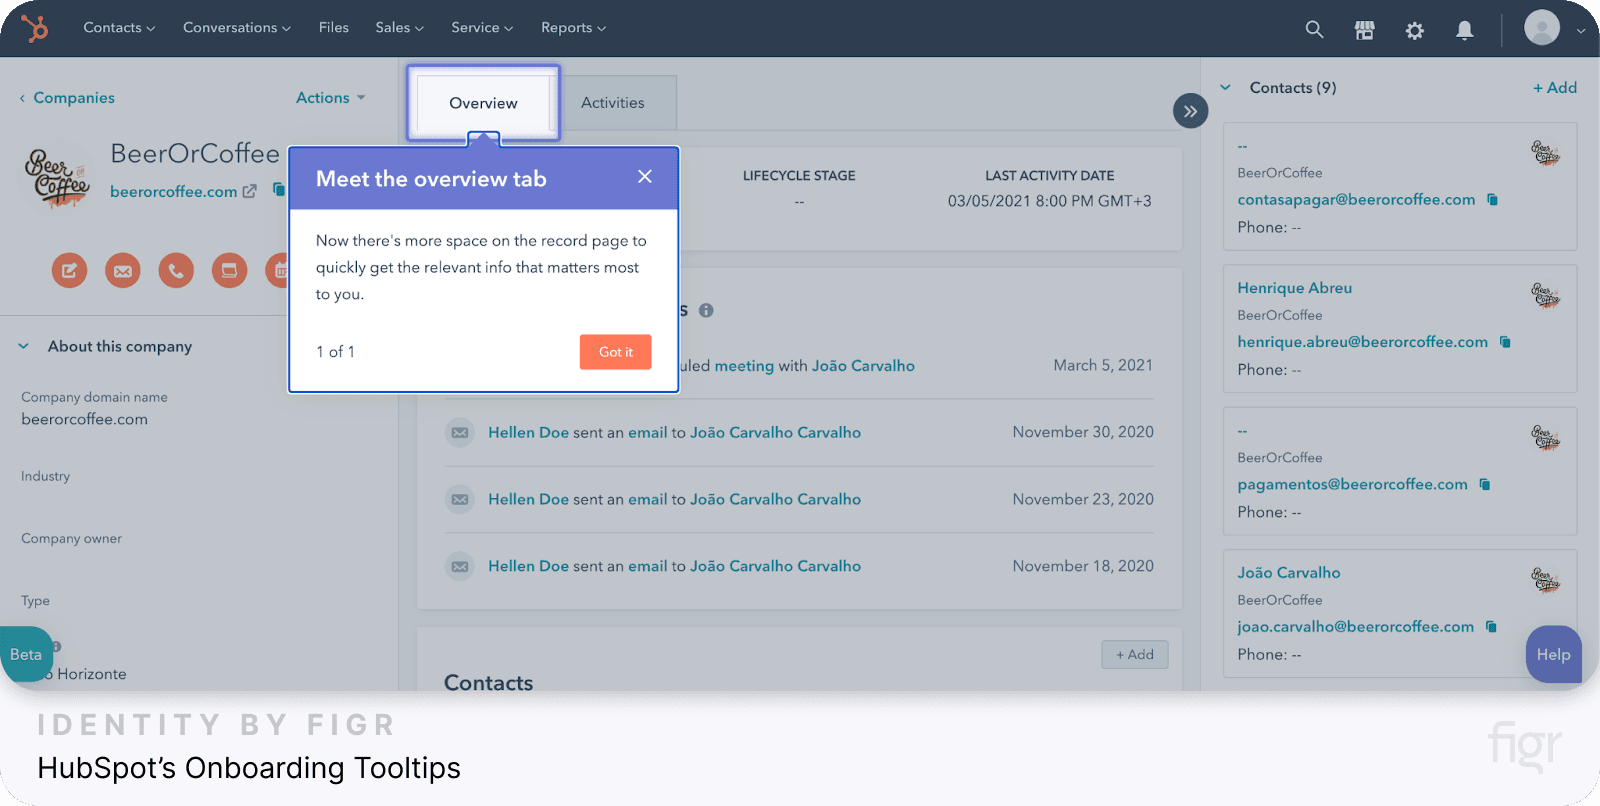The width and height of the screenshot is (1600, 806).
Task: Open João Carvalho Carvalho in November 18 activity
Action: click(x=775, y=567)
